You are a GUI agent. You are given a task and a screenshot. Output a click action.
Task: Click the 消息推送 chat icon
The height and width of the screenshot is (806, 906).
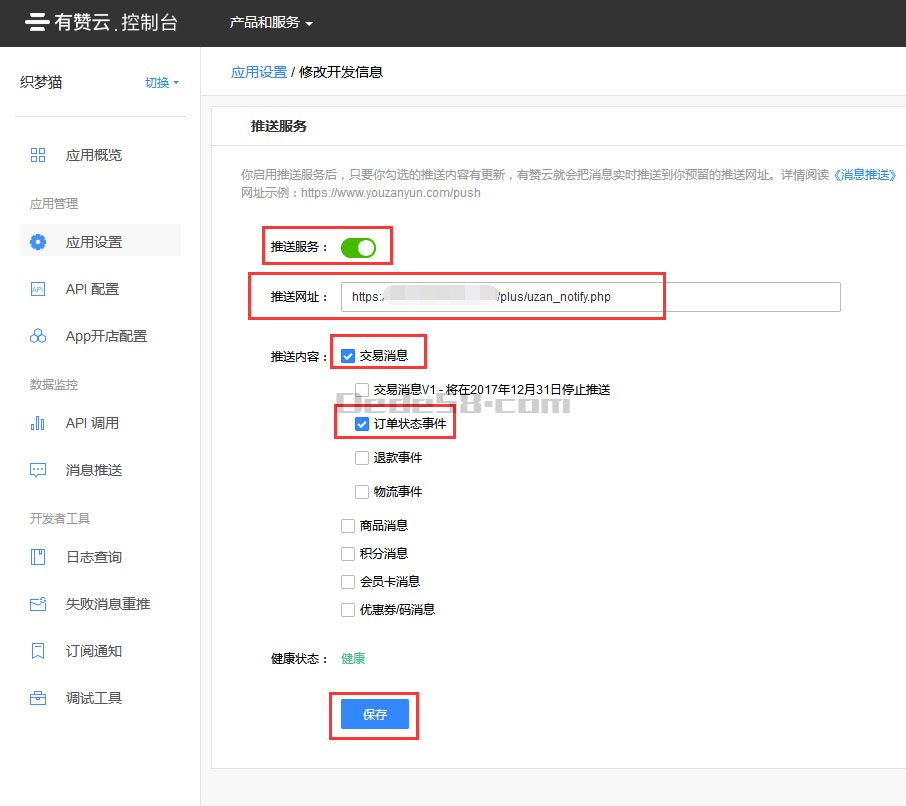[38, 470]
